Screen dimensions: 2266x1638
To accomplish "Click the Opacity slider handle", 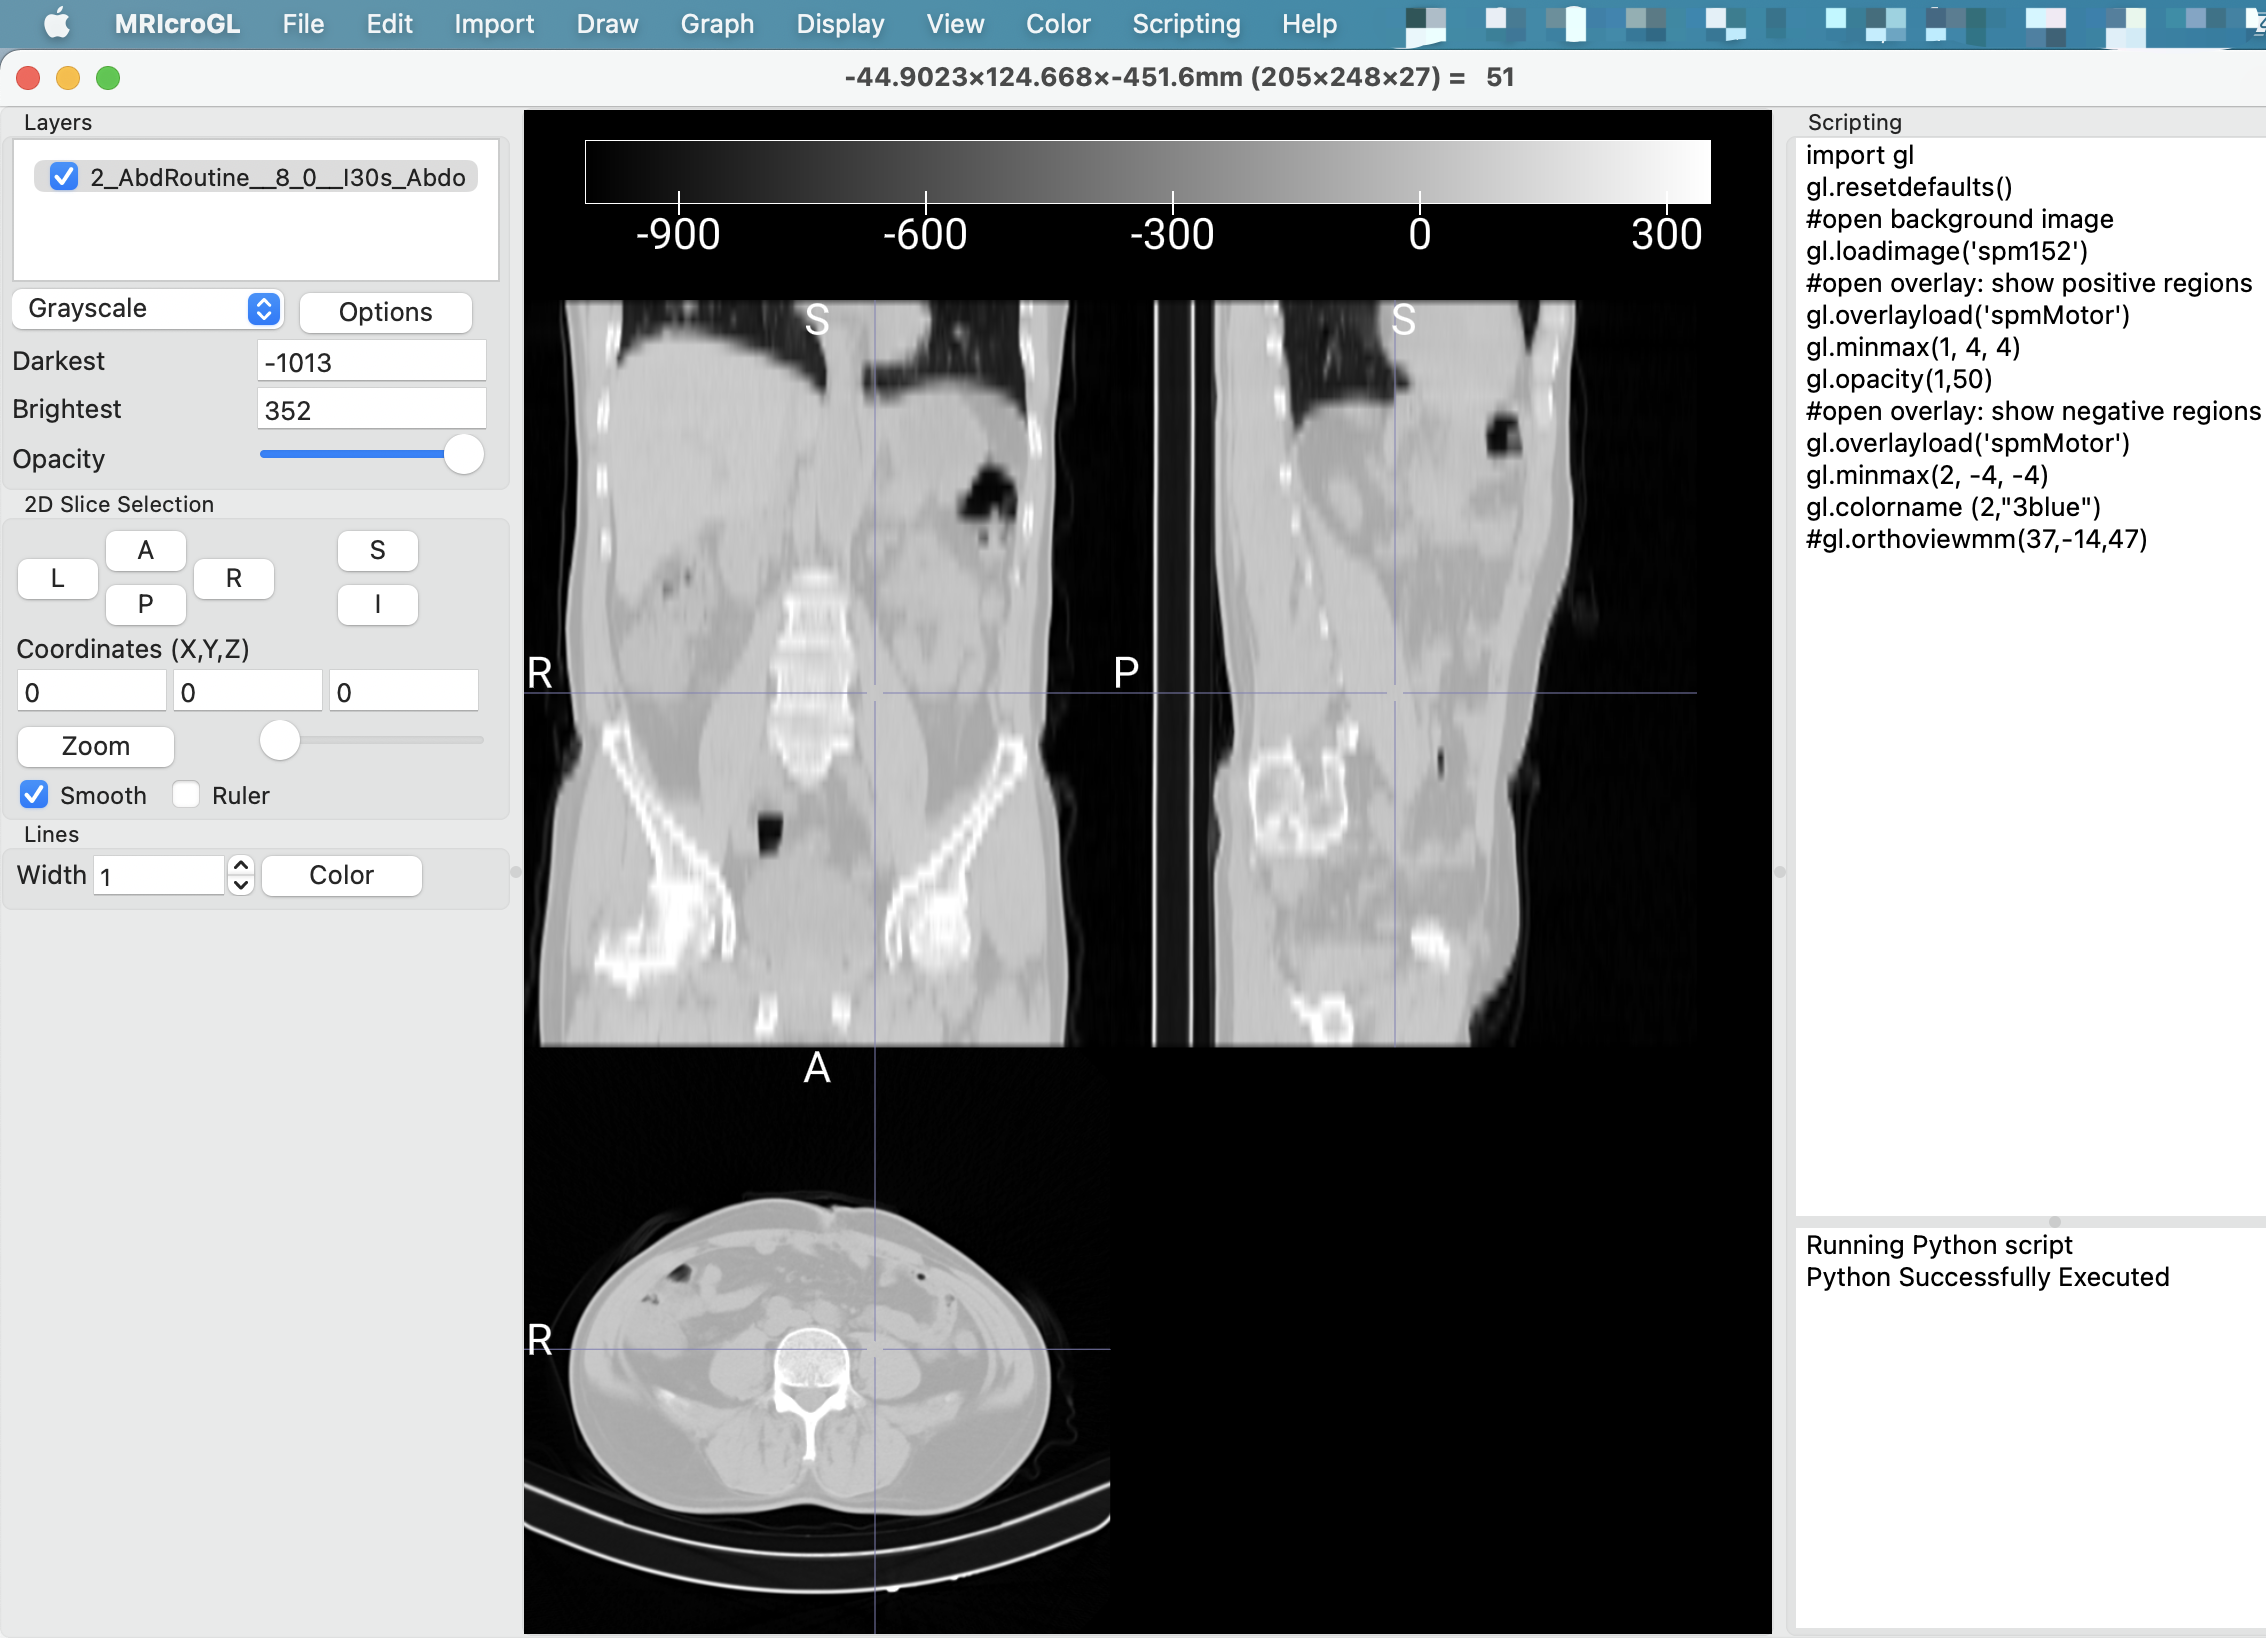I will click(463, 454).
